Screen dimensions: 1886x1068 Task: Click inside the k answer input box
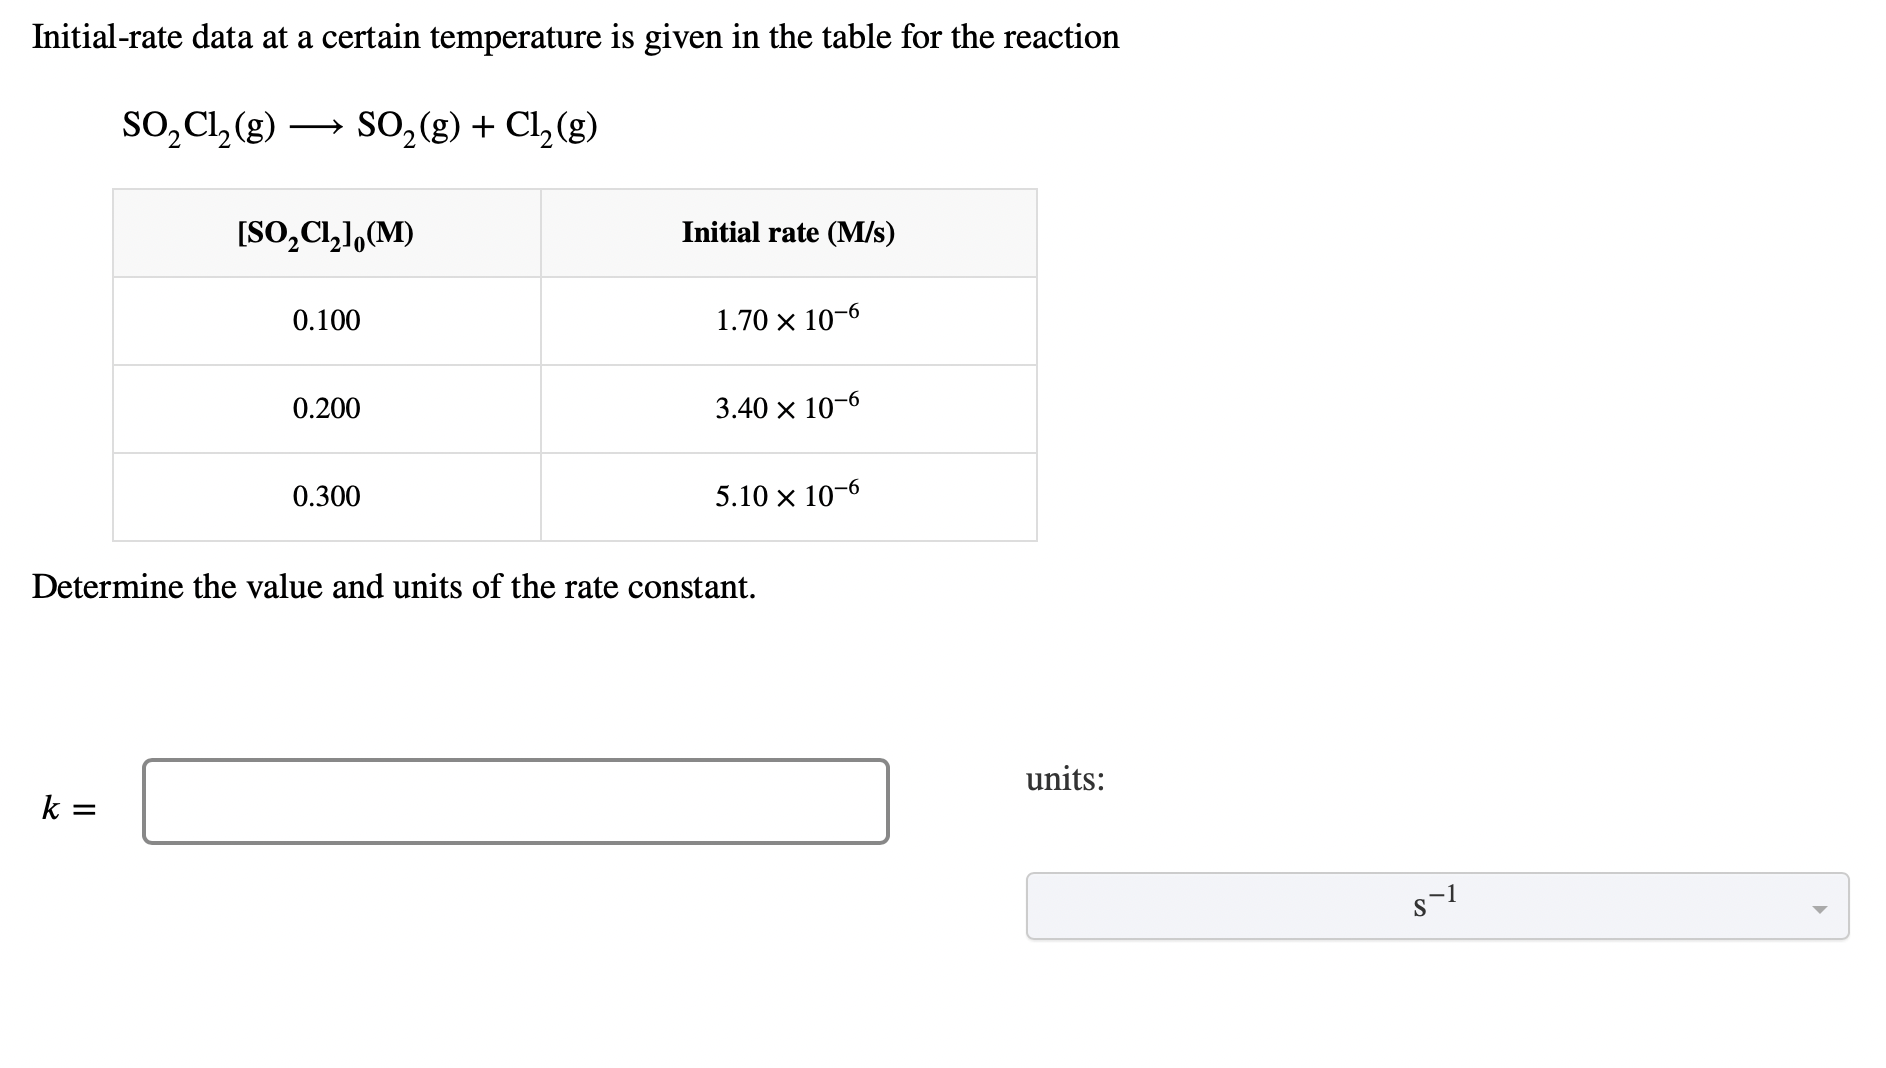(515, 799)
